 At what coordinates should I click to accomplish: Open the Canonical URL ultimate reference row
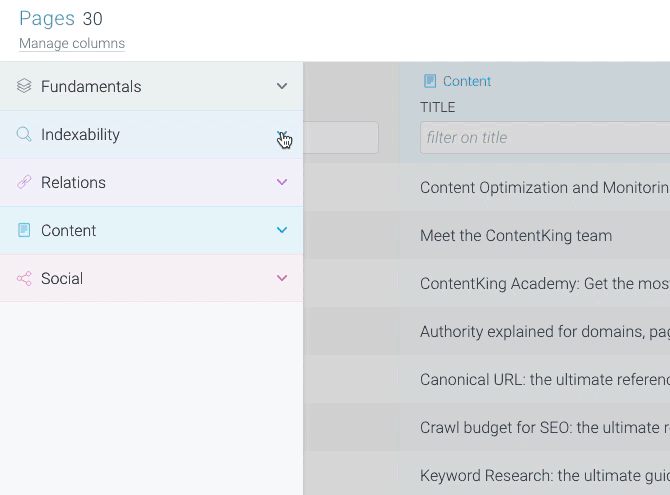pos(545,380)
